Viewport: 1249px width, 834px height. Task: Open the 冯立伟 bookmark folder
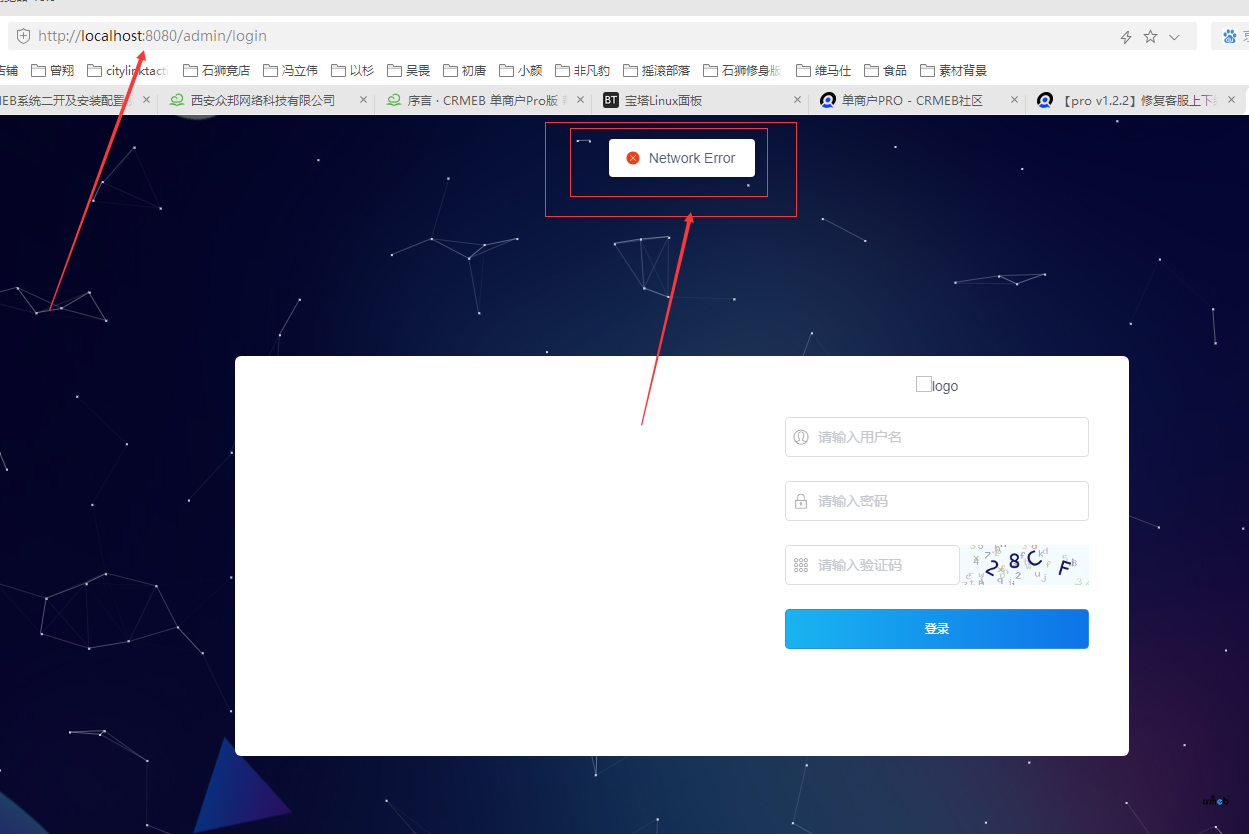tap(291, 70)
